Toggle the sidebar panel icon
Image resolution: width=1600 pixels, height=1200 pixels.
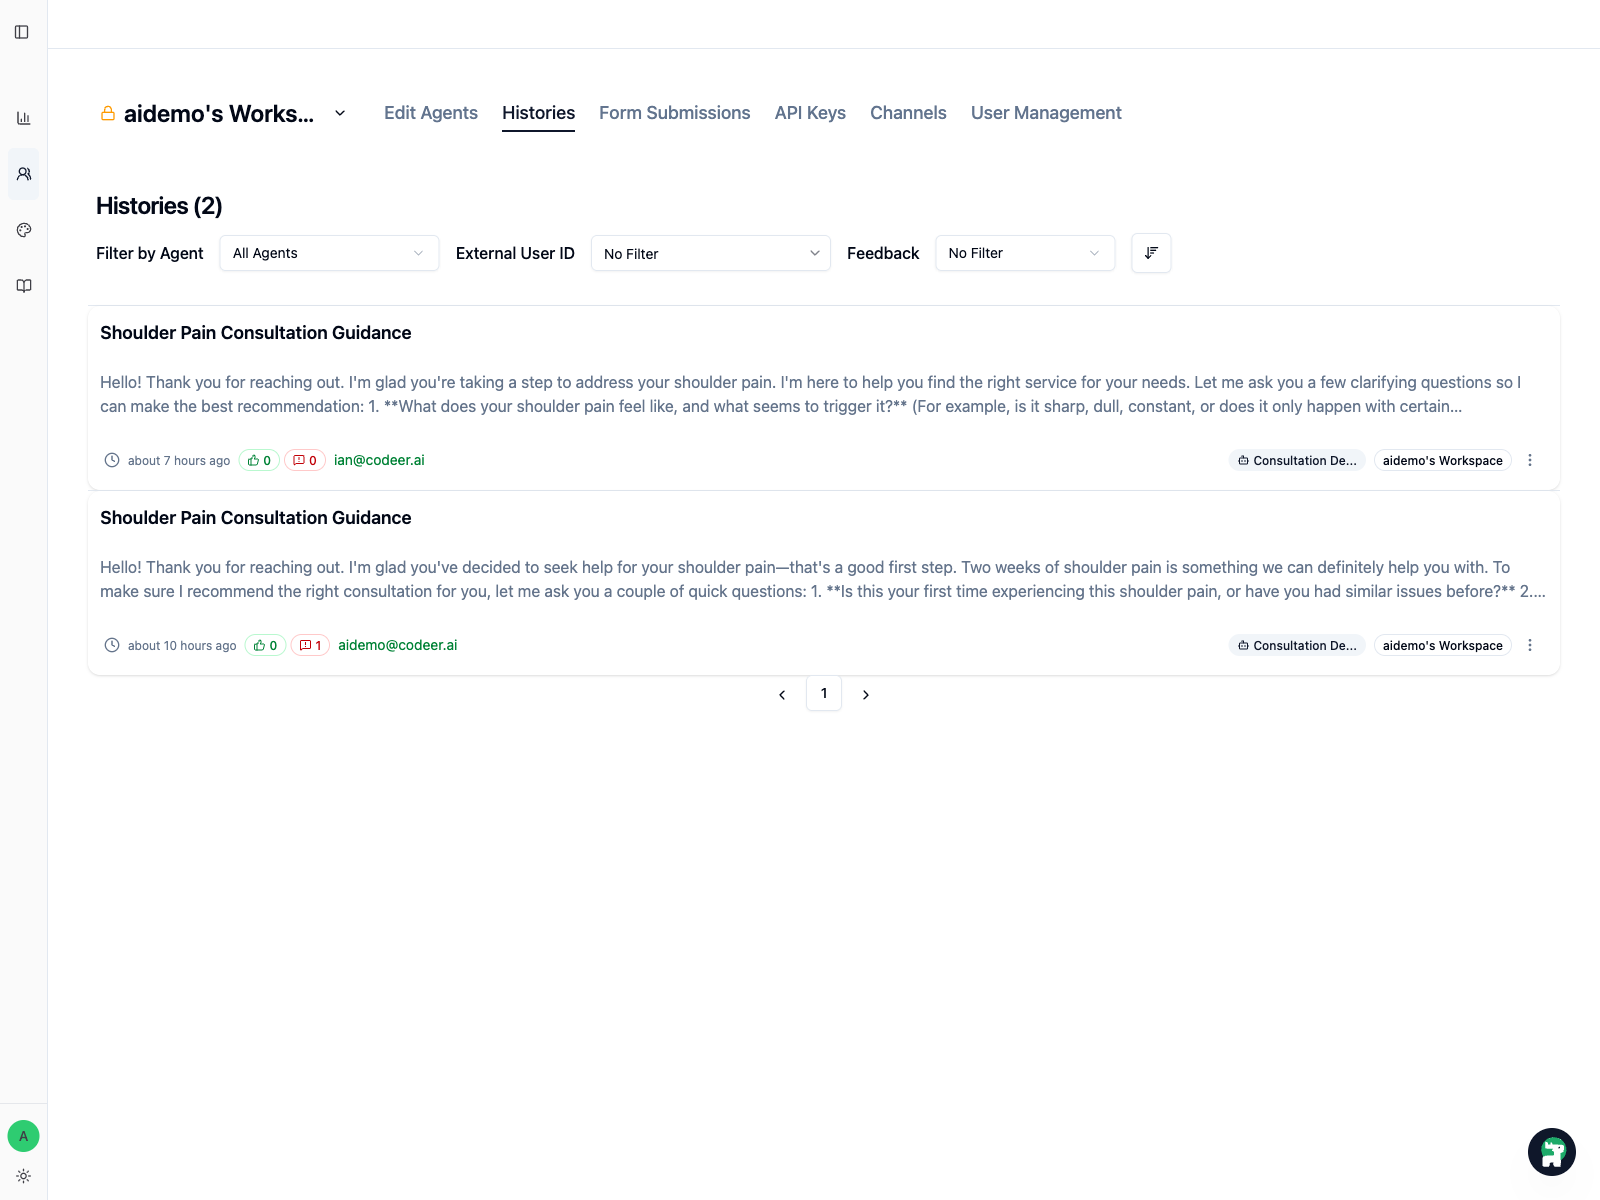coord(22,32)
